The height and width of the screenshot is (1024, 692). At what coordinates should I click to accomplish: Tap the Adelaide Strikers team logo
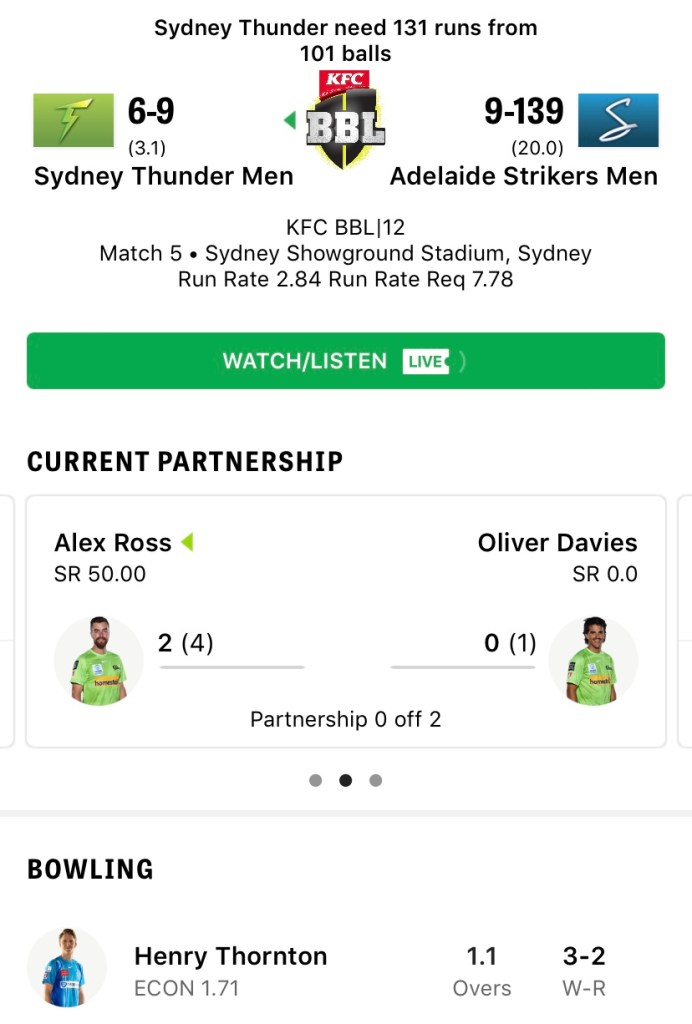pos(618,120)
